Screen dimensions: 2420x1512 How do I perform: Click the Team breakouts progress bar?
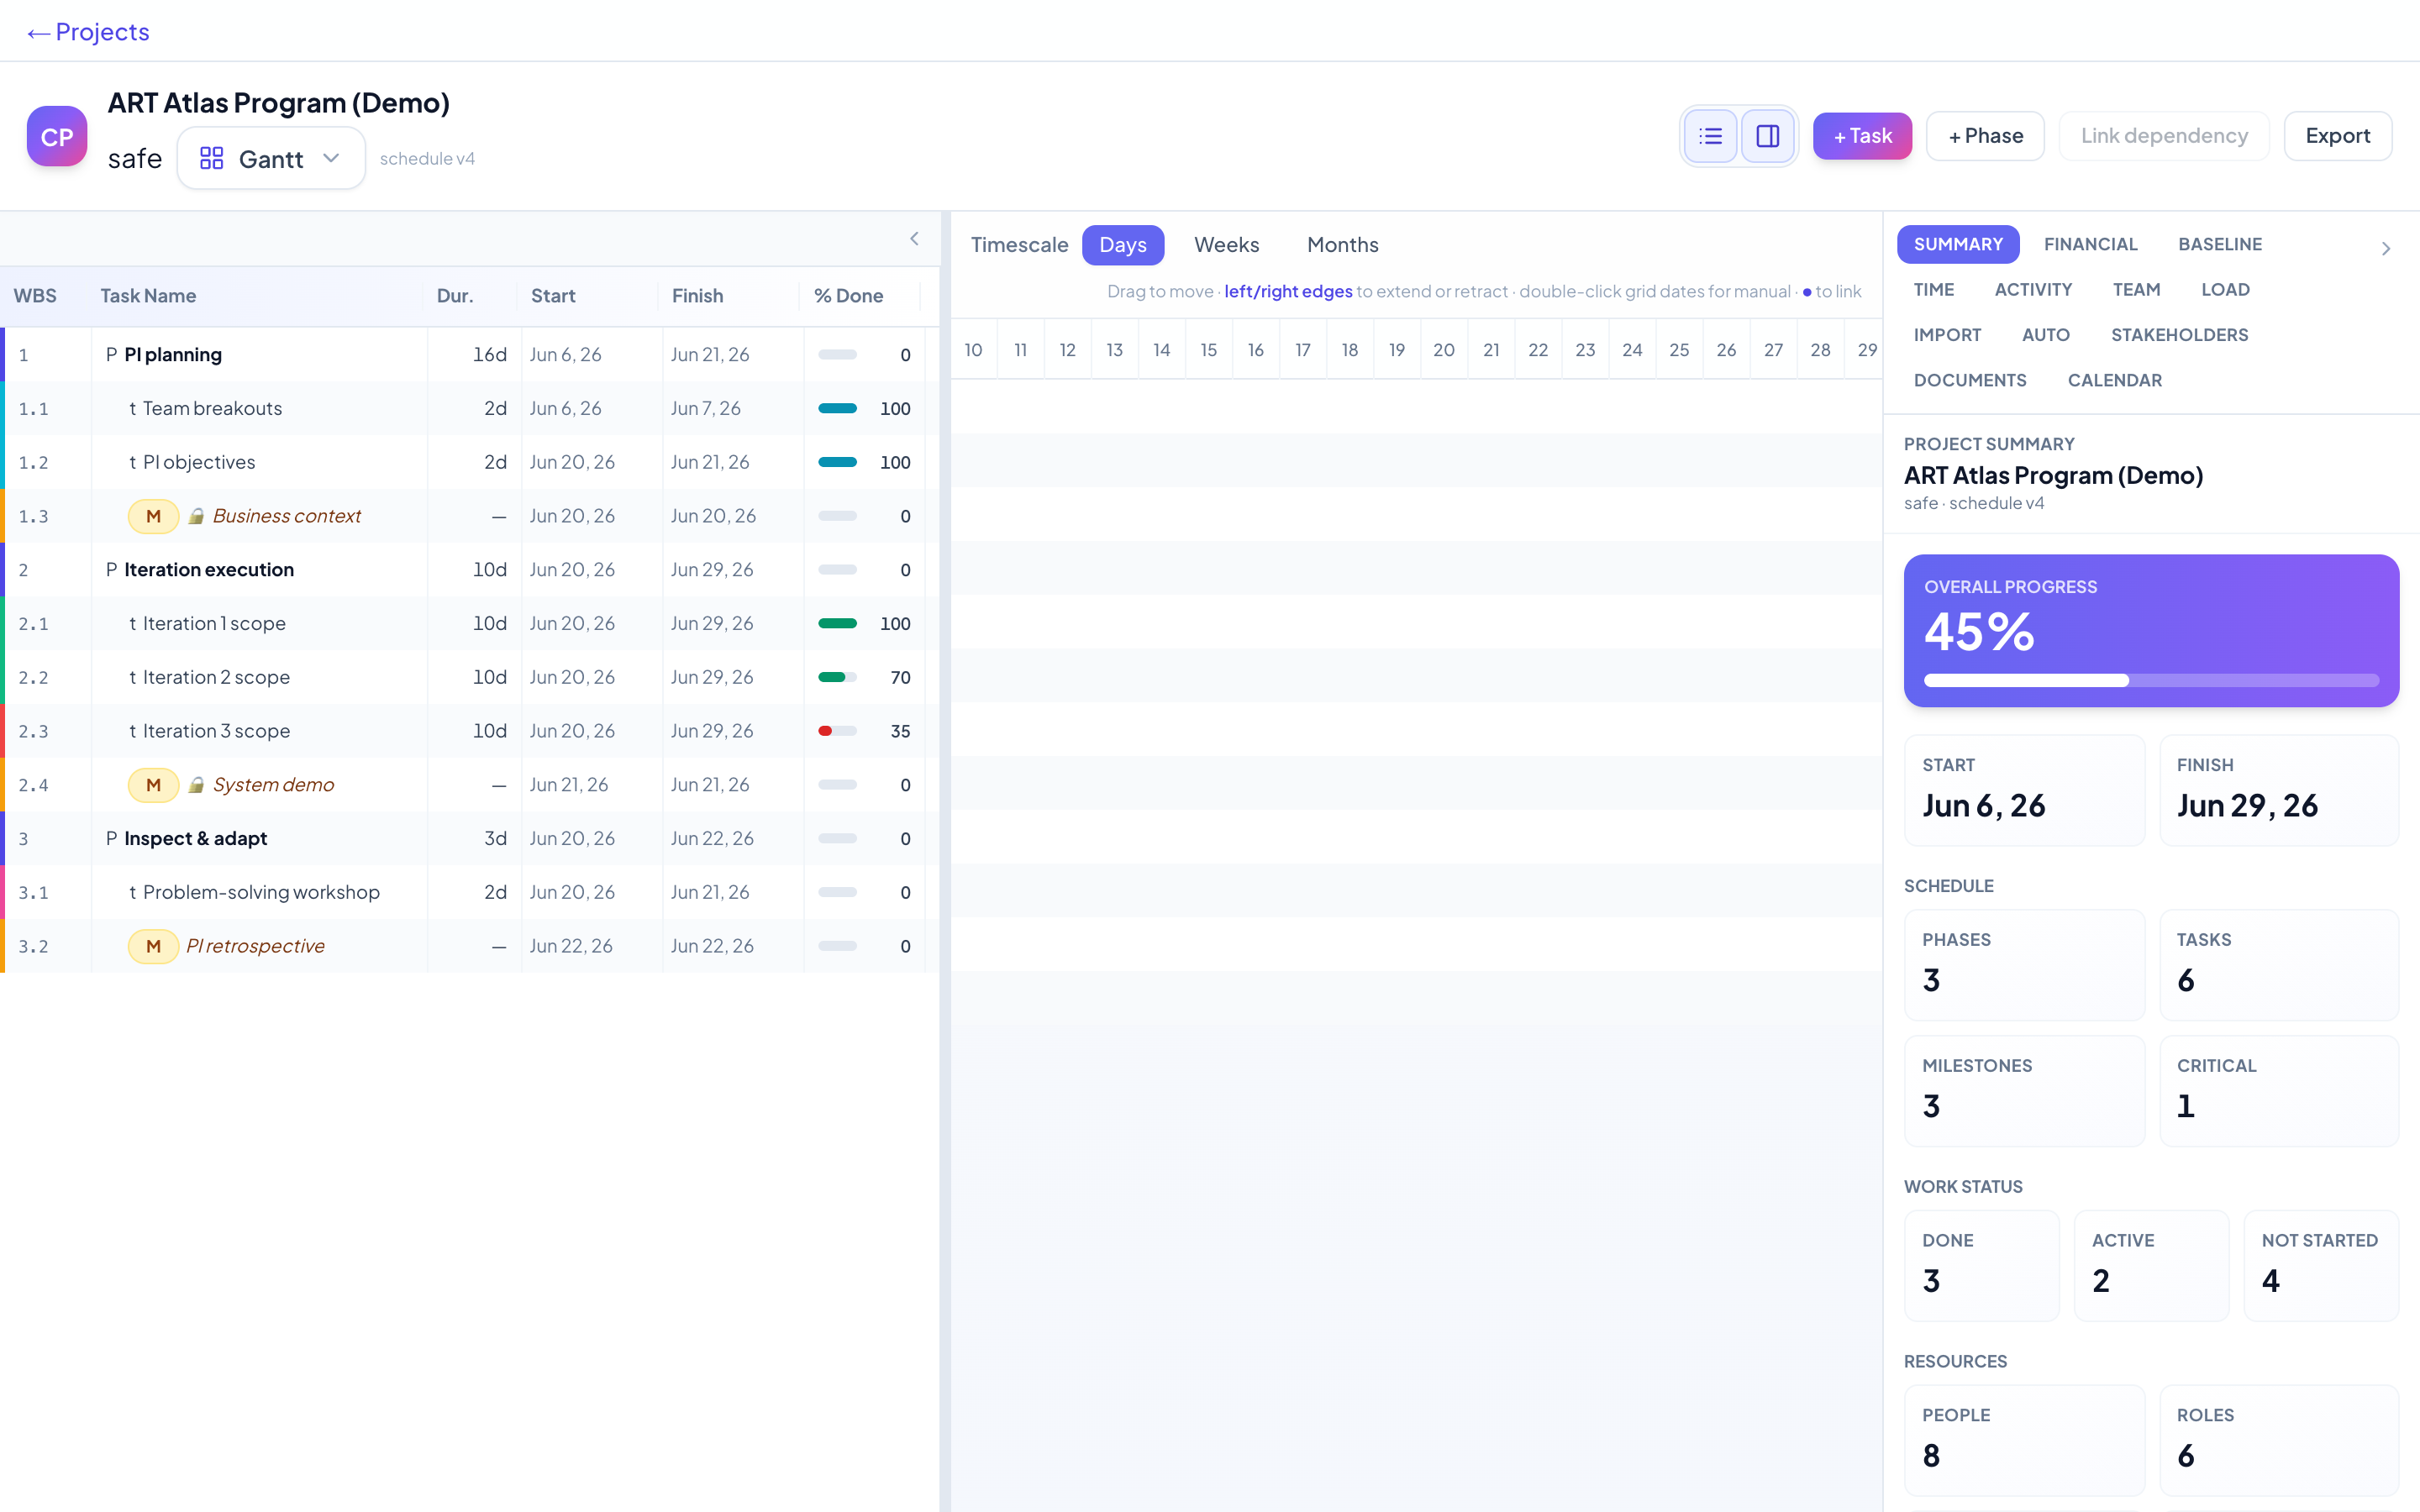click(x=837, y=408)
